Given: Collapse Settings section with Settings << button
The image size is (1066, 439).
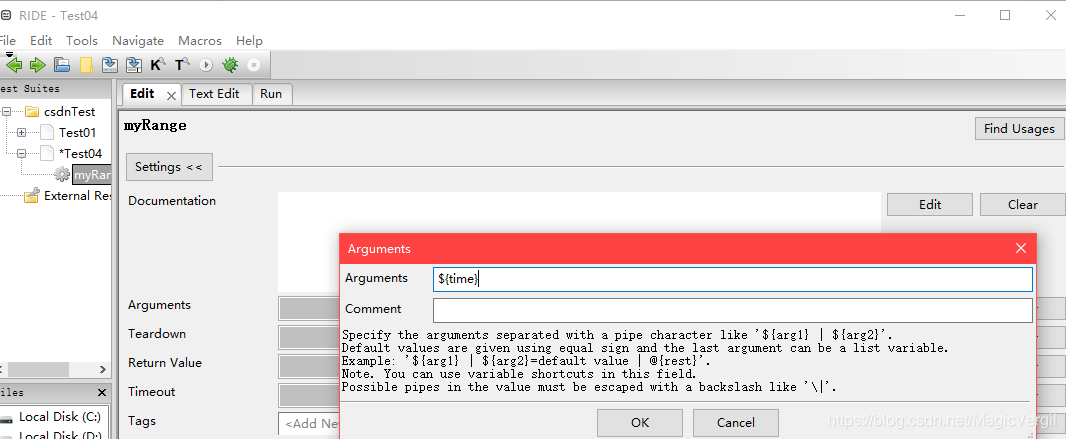Looking at the screenshot, I should point(169,166).
